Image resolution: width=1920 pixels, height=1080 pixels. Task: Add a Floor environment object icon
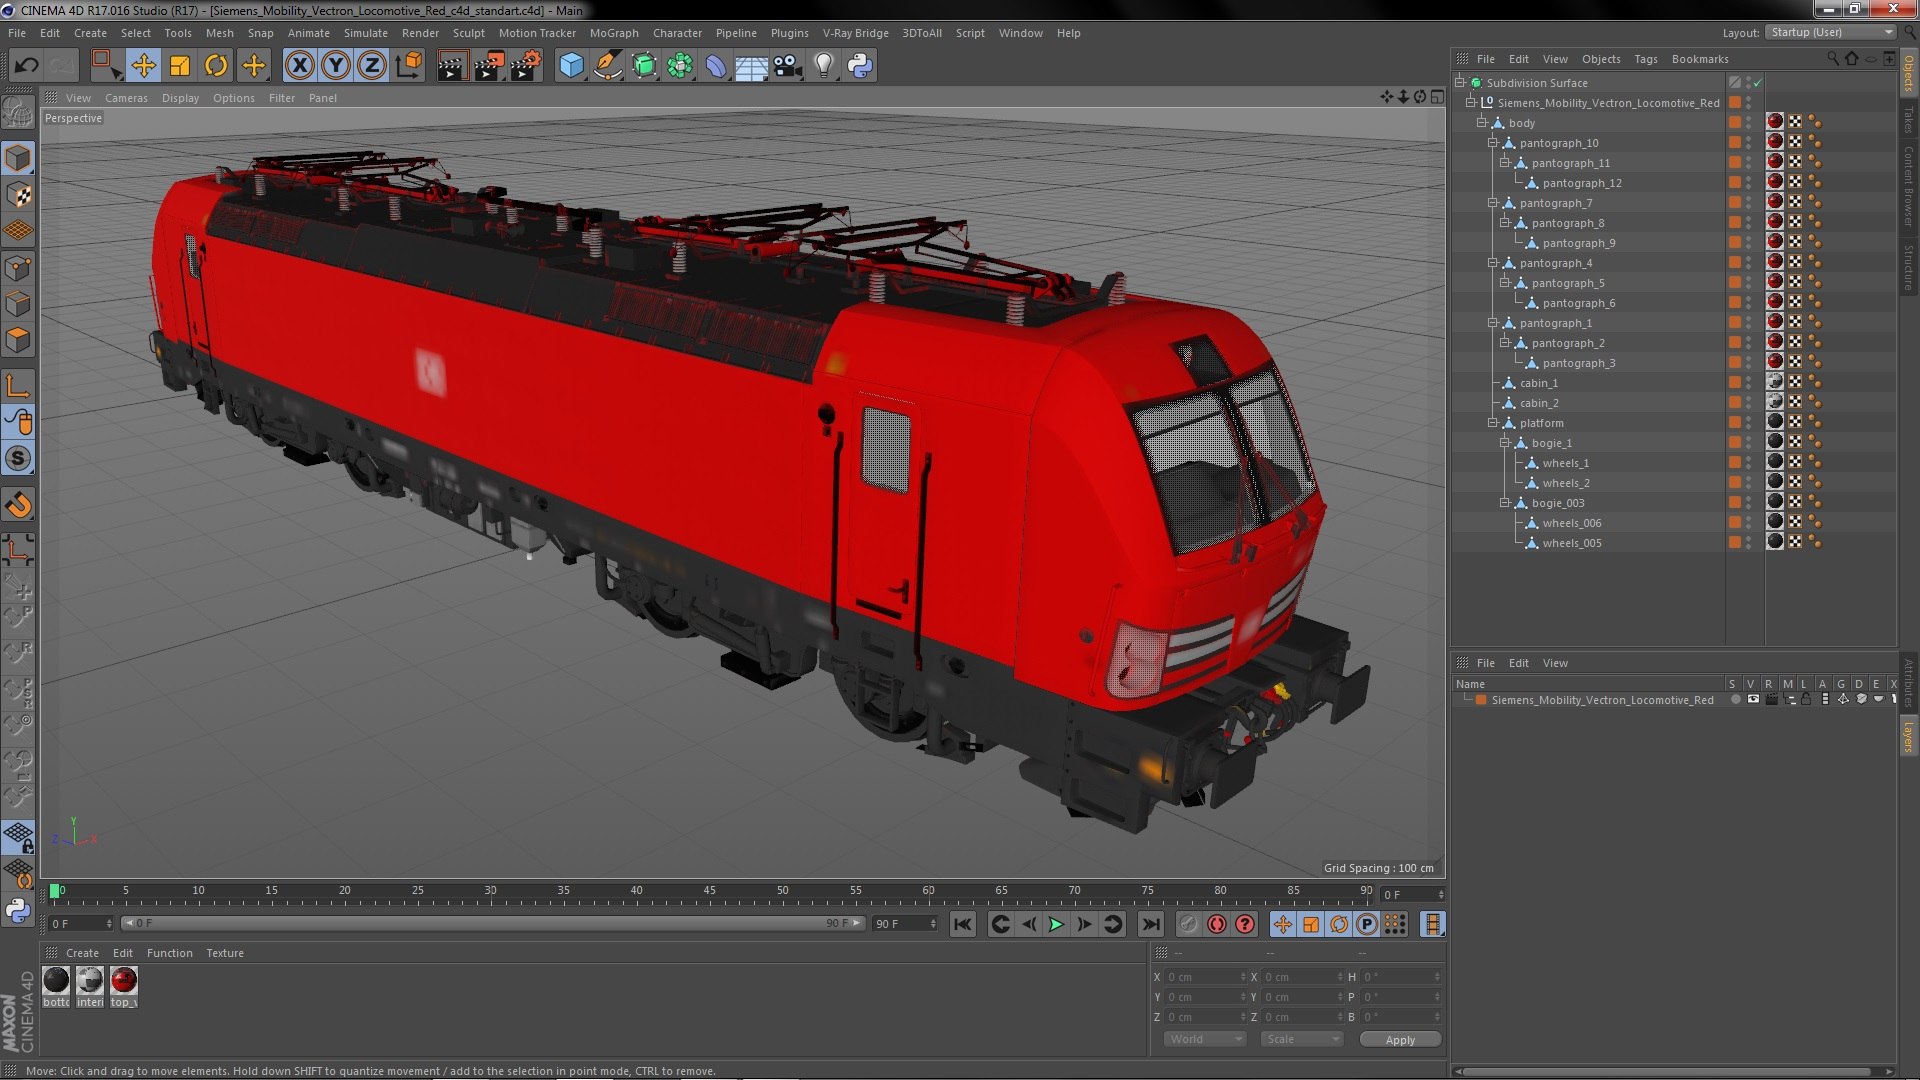point(751,66)
